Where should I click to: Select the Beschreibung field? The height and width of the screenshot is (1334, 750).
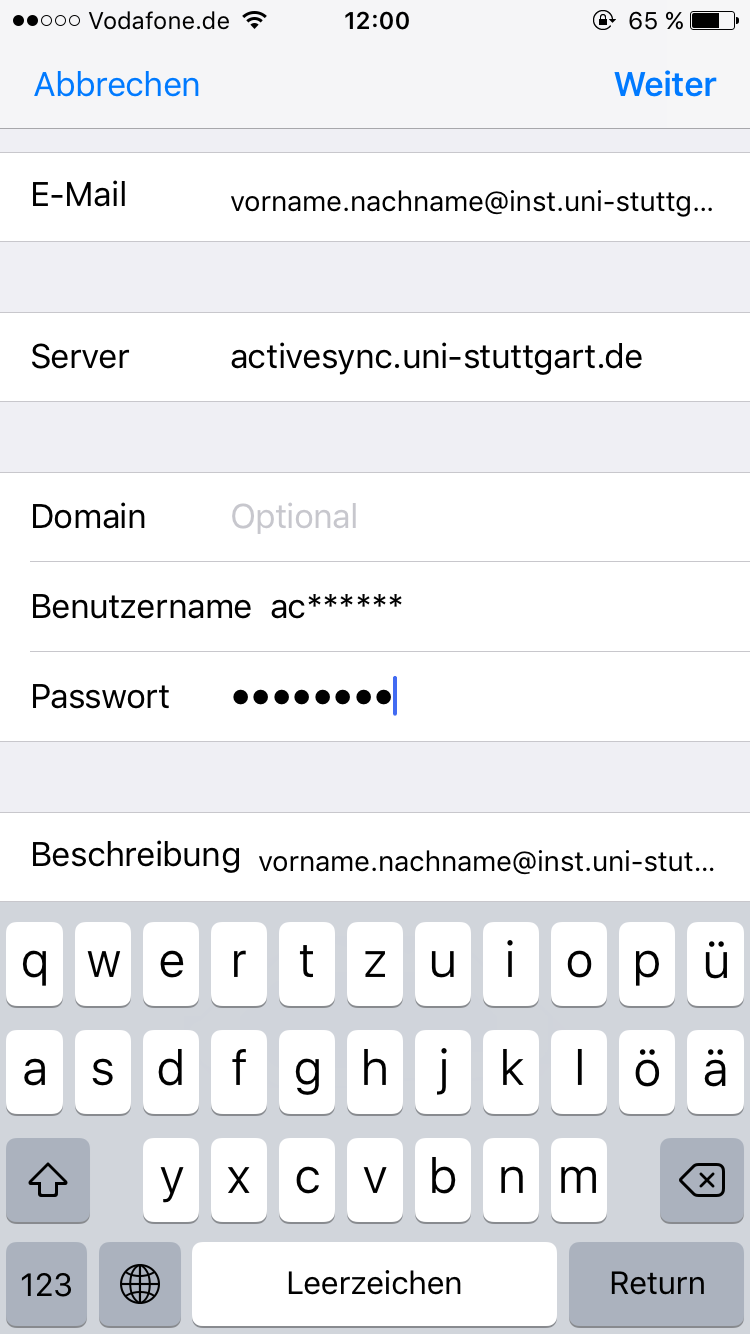[375, 857]
